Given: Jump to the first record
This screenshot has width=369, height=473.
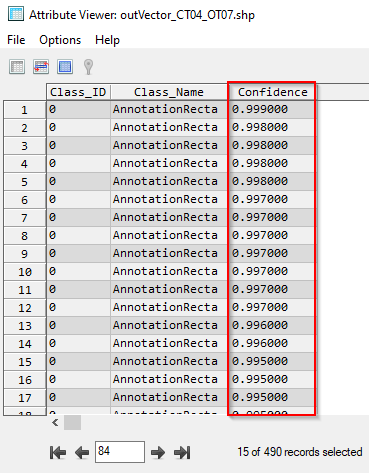Looking at the screenshot, I should pyautogui.click(x=58, y=453).
